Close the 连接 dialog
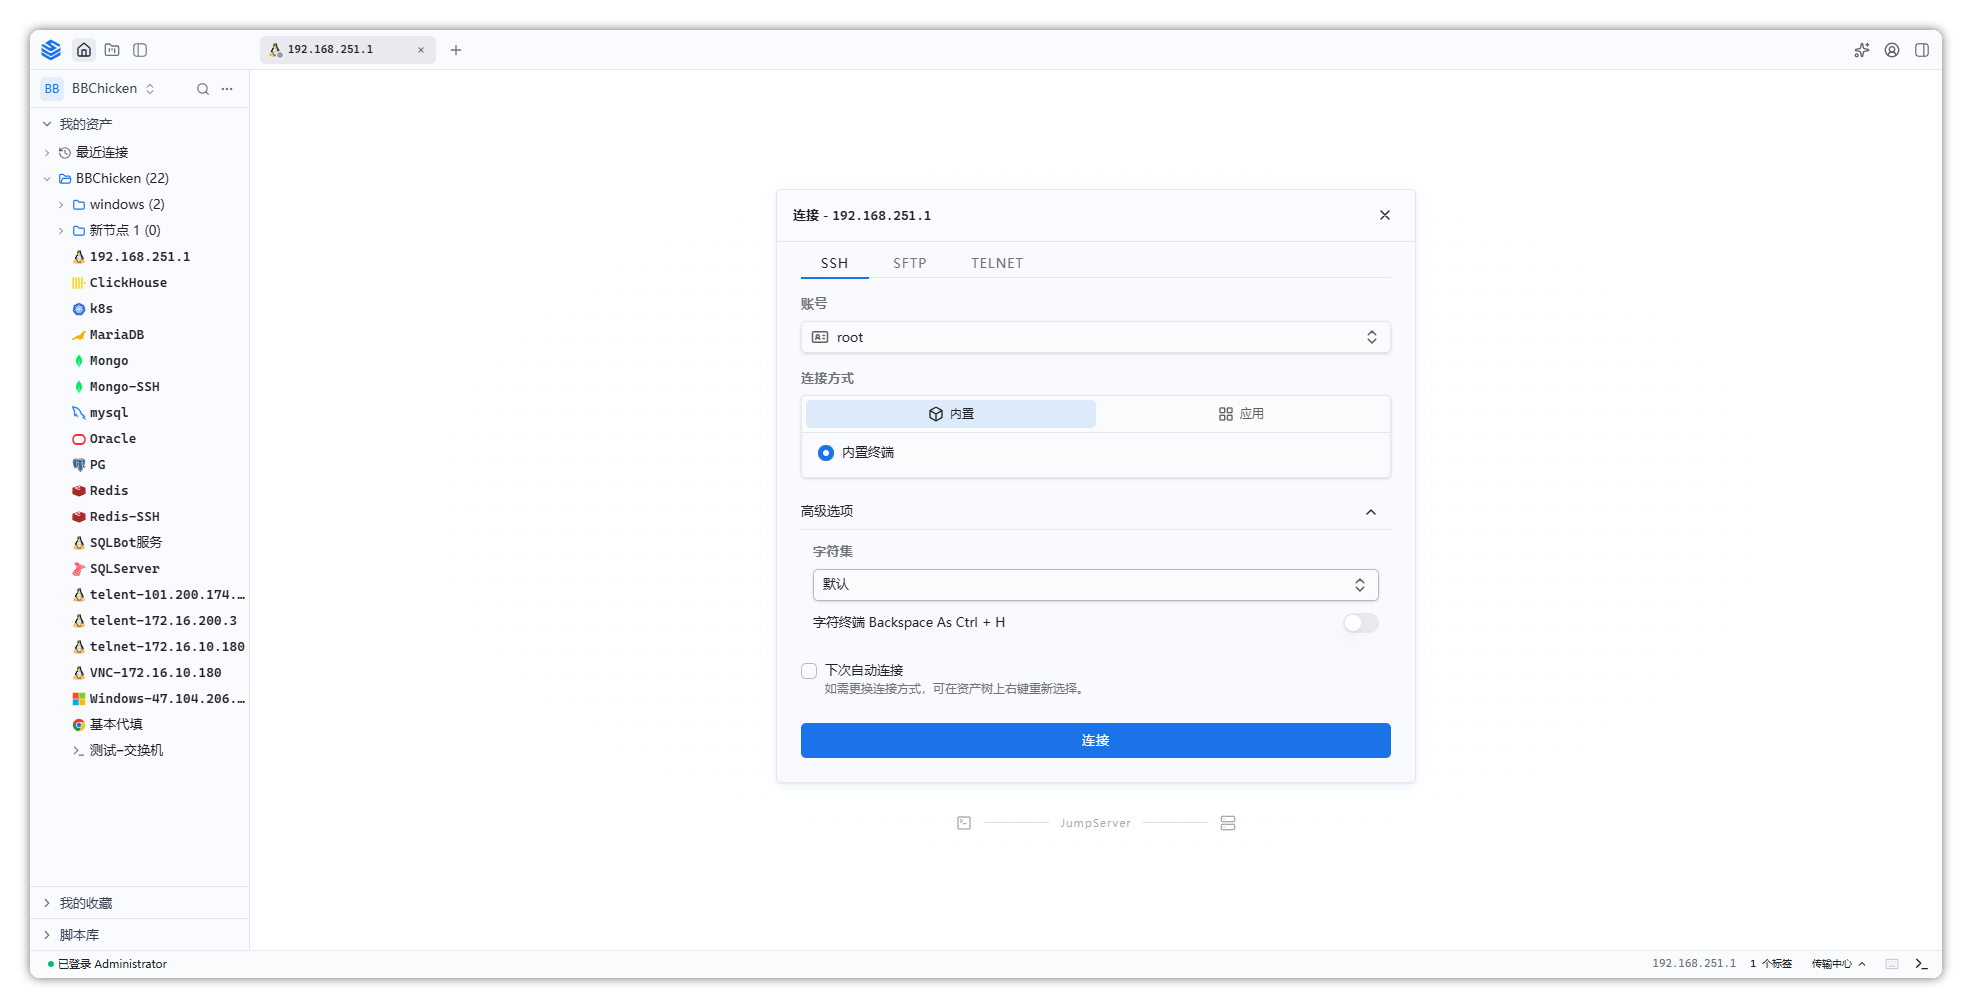This screenshot has width=1972, height=998. tap(1385, 215)
